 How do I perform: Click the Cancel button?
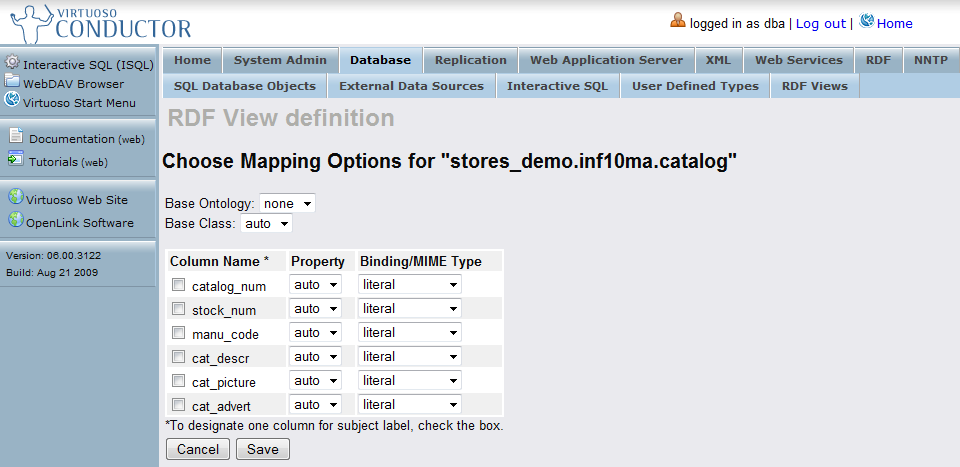(x=198, y=450)
